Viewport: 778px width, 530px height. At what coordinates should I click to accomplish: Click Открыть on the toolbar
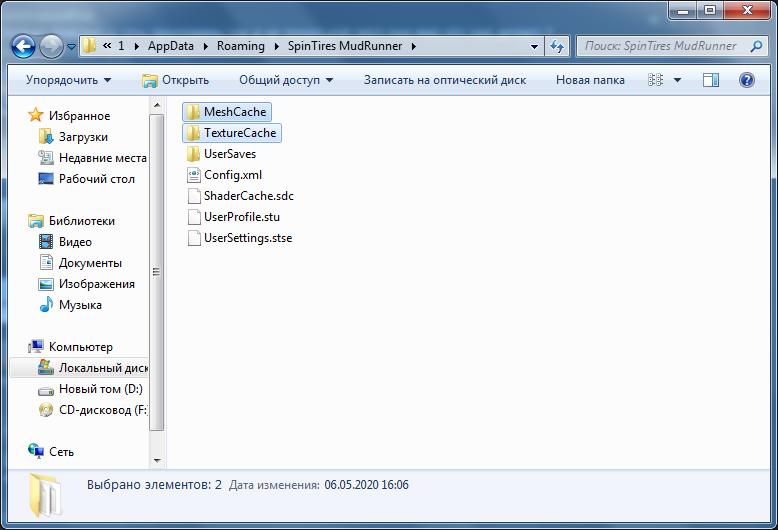pos(176,80)
